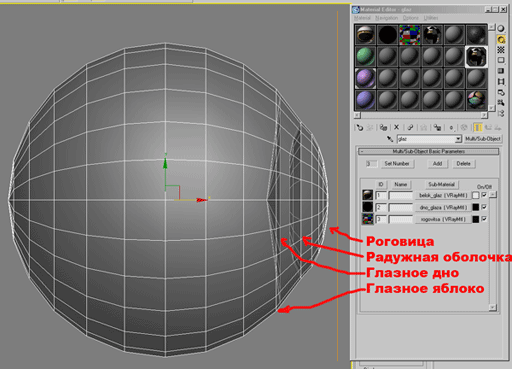Click the rogovitsa row checkered preview thumbnail
The height and width of the screenshot is (369, 512).
tap(368, 219)
